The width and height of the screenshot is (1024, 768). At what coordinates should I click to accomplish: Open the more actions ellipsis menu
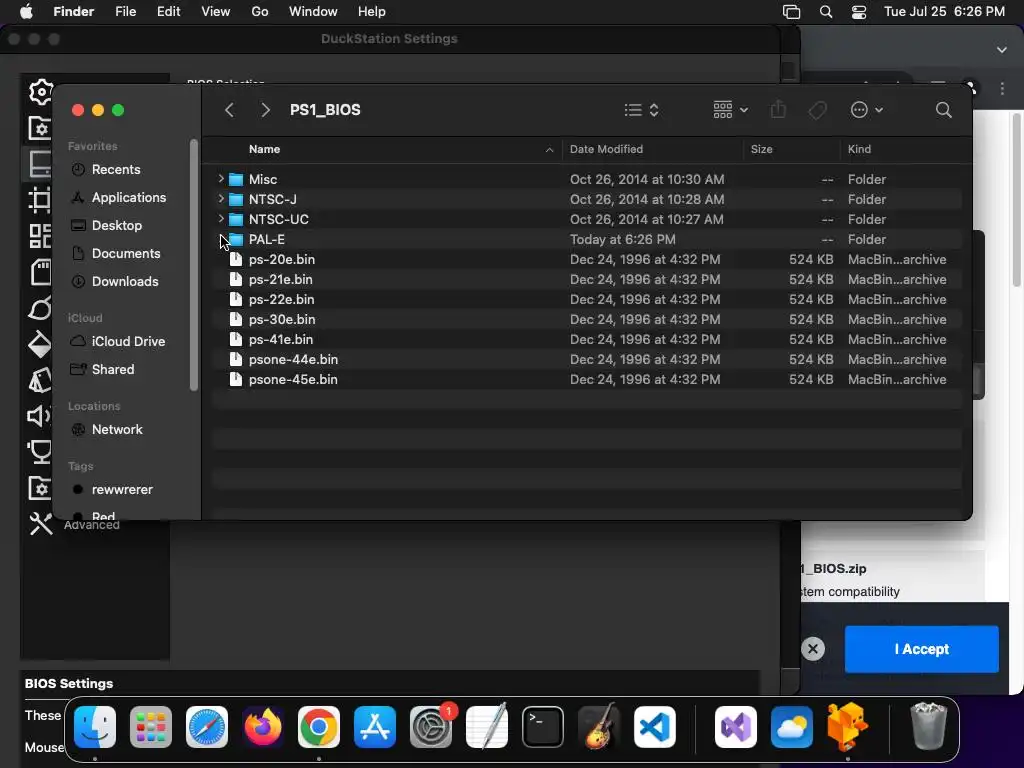pos(867,110)
